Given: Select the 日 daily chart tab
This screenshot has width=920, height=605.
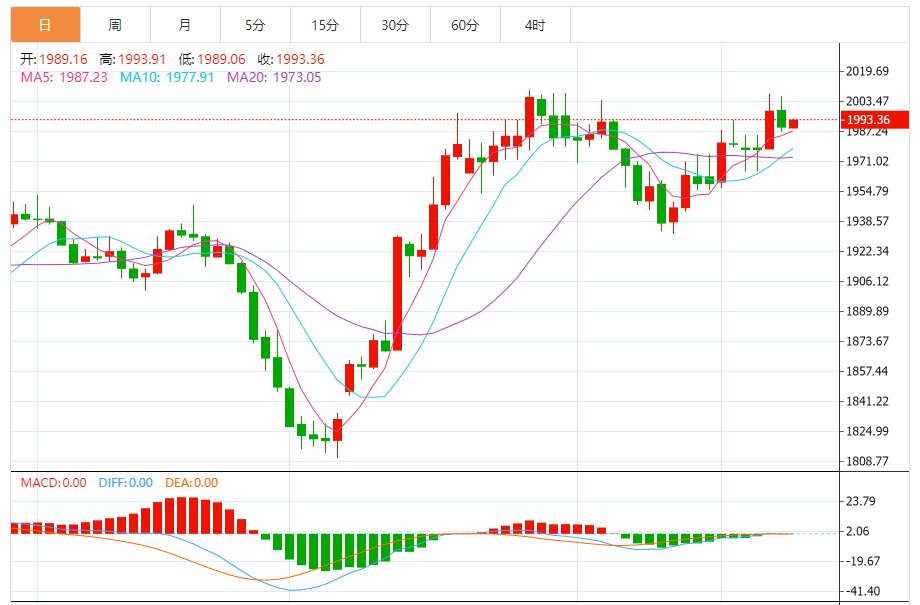Looking at the screenshot, I should (45, 25).
